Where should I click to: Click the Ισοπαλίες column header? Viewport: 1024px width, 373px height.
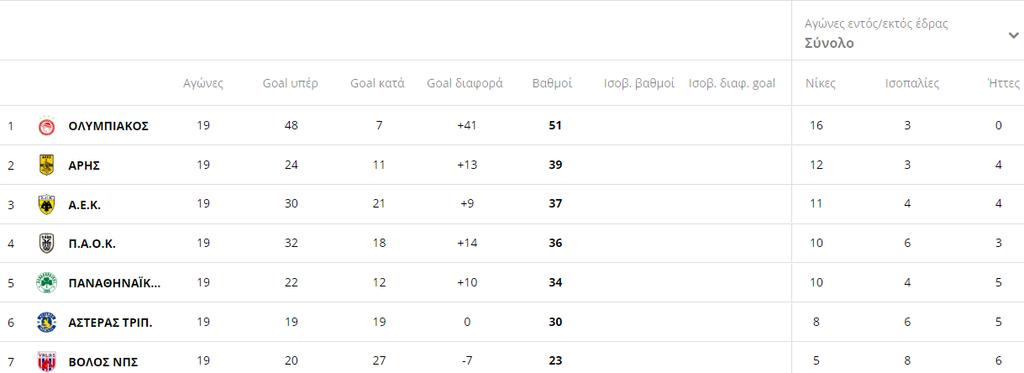point(912,84)
